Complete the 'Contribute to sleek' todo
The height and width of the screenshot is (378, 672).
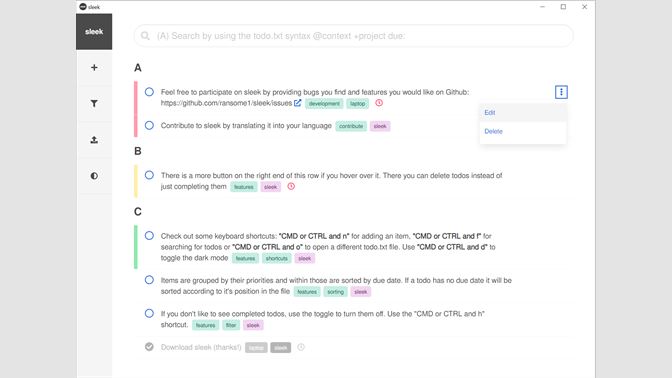pyautogui.click(x=149, y=125)
